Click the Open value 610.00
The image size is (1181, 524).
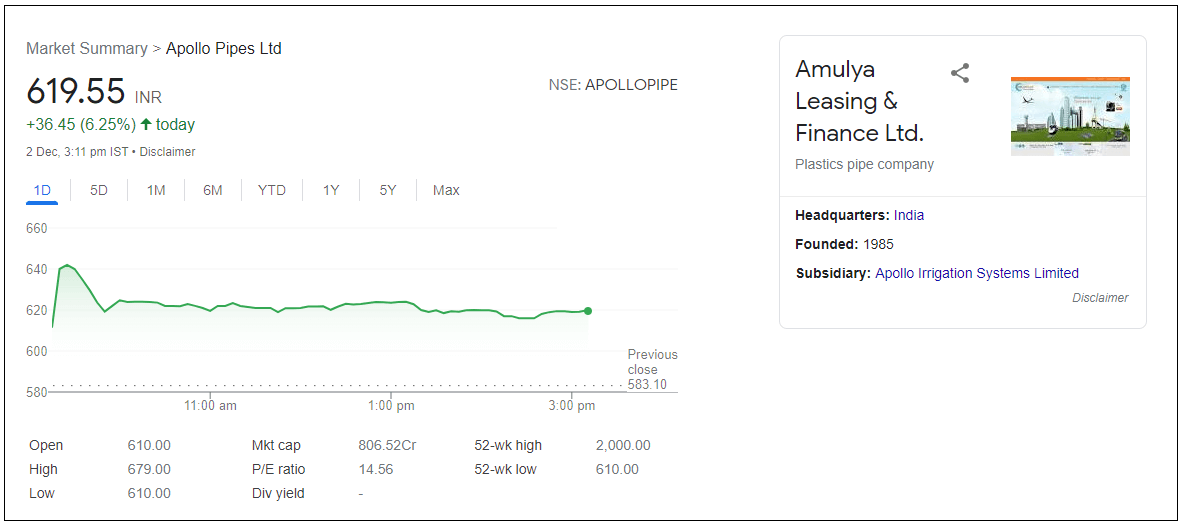149,446
